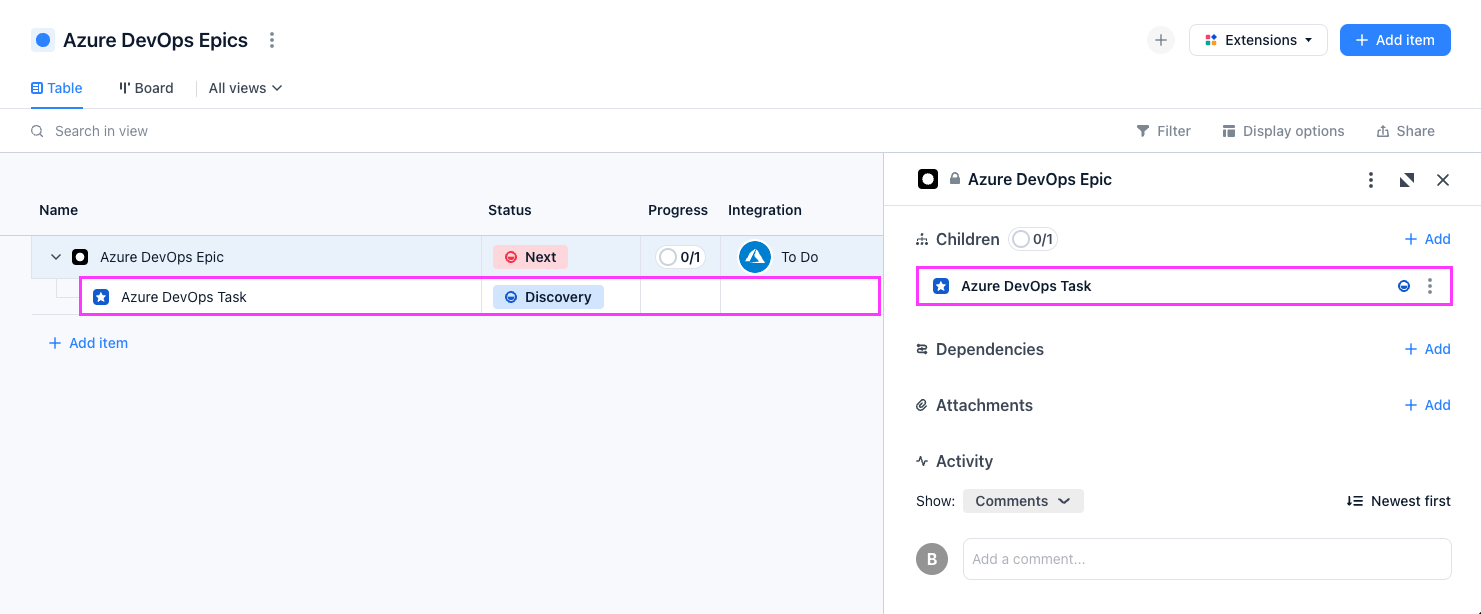Open the Extensions dropdown

pos(1258,40)
